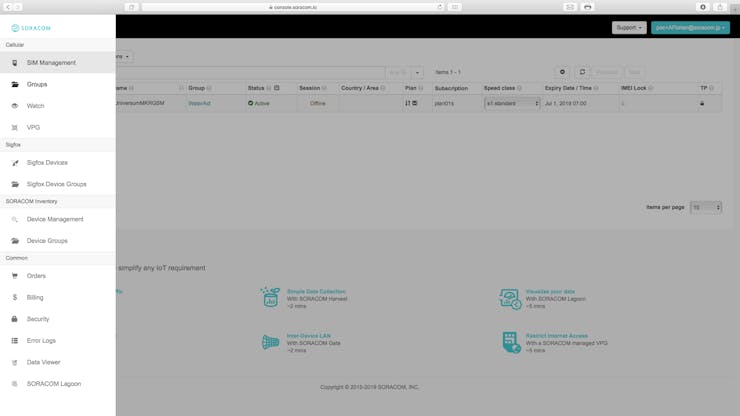Viewport: 740px width, 416px height.
Task: Open table settings gear icon
Action: pos(562,72)
